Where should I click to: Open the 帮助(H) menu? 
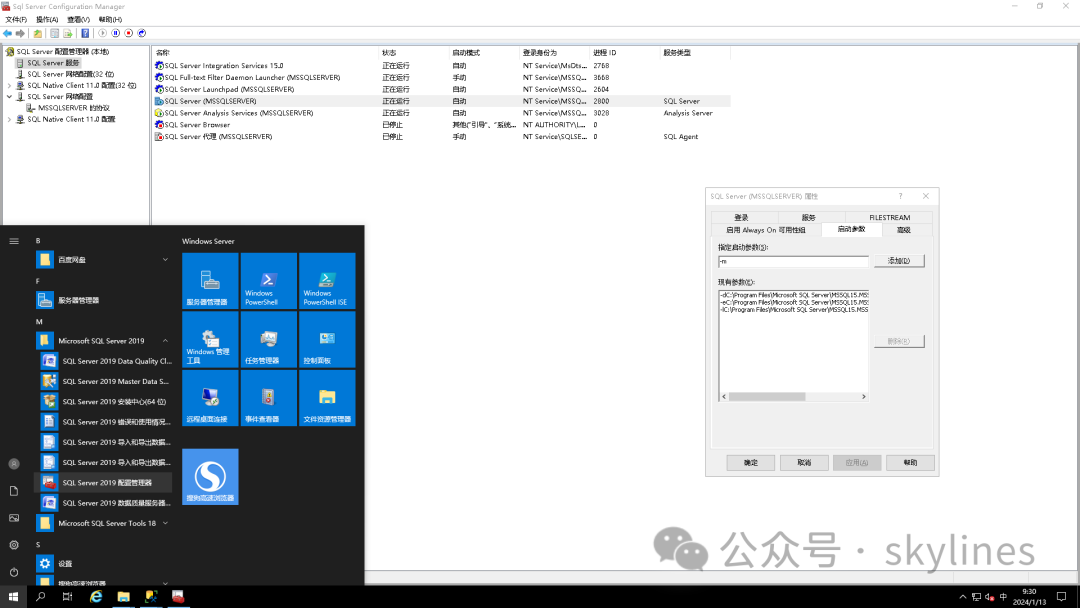(110, 19)
